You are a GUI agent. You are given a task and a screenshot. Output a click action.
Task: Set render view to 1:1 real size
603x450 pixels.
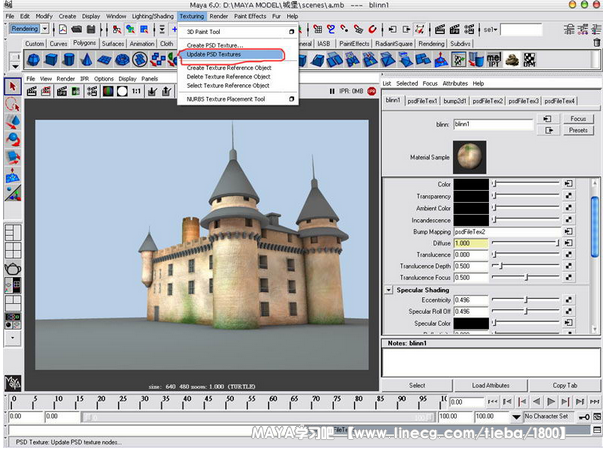point(137,92)
